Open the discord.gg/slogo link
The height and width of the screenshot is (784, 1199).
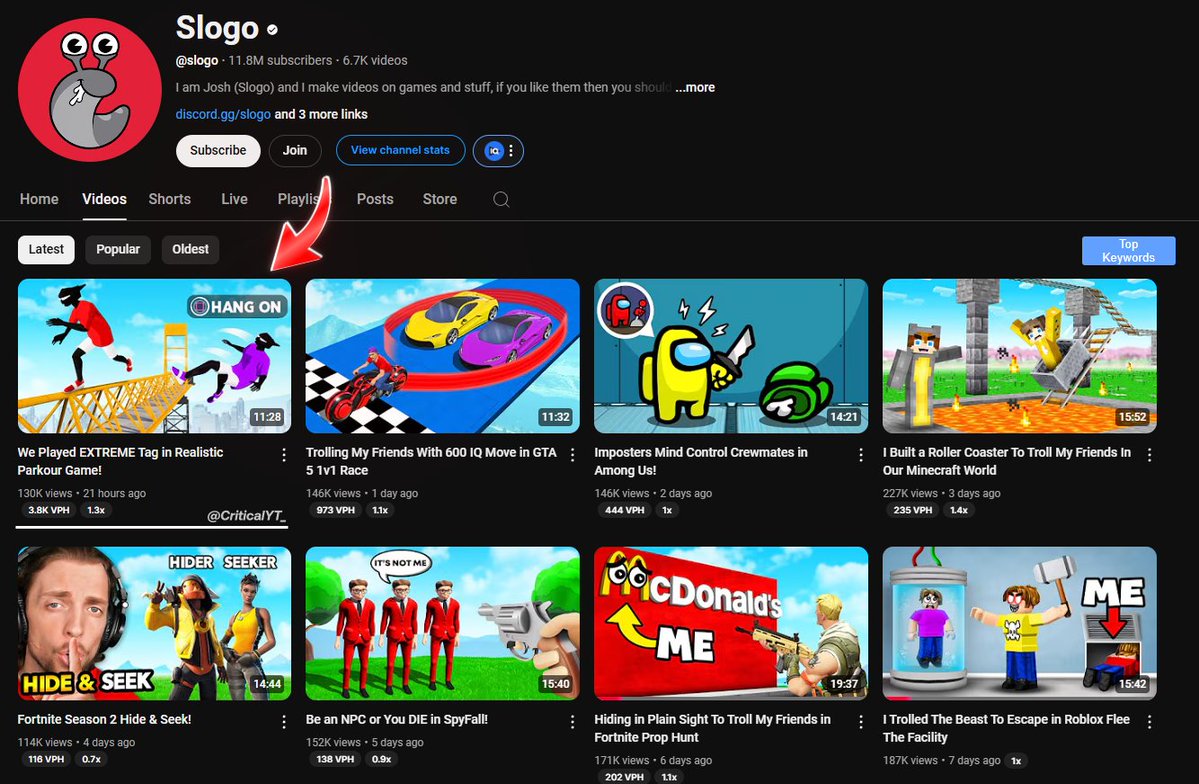pos(223,114)
